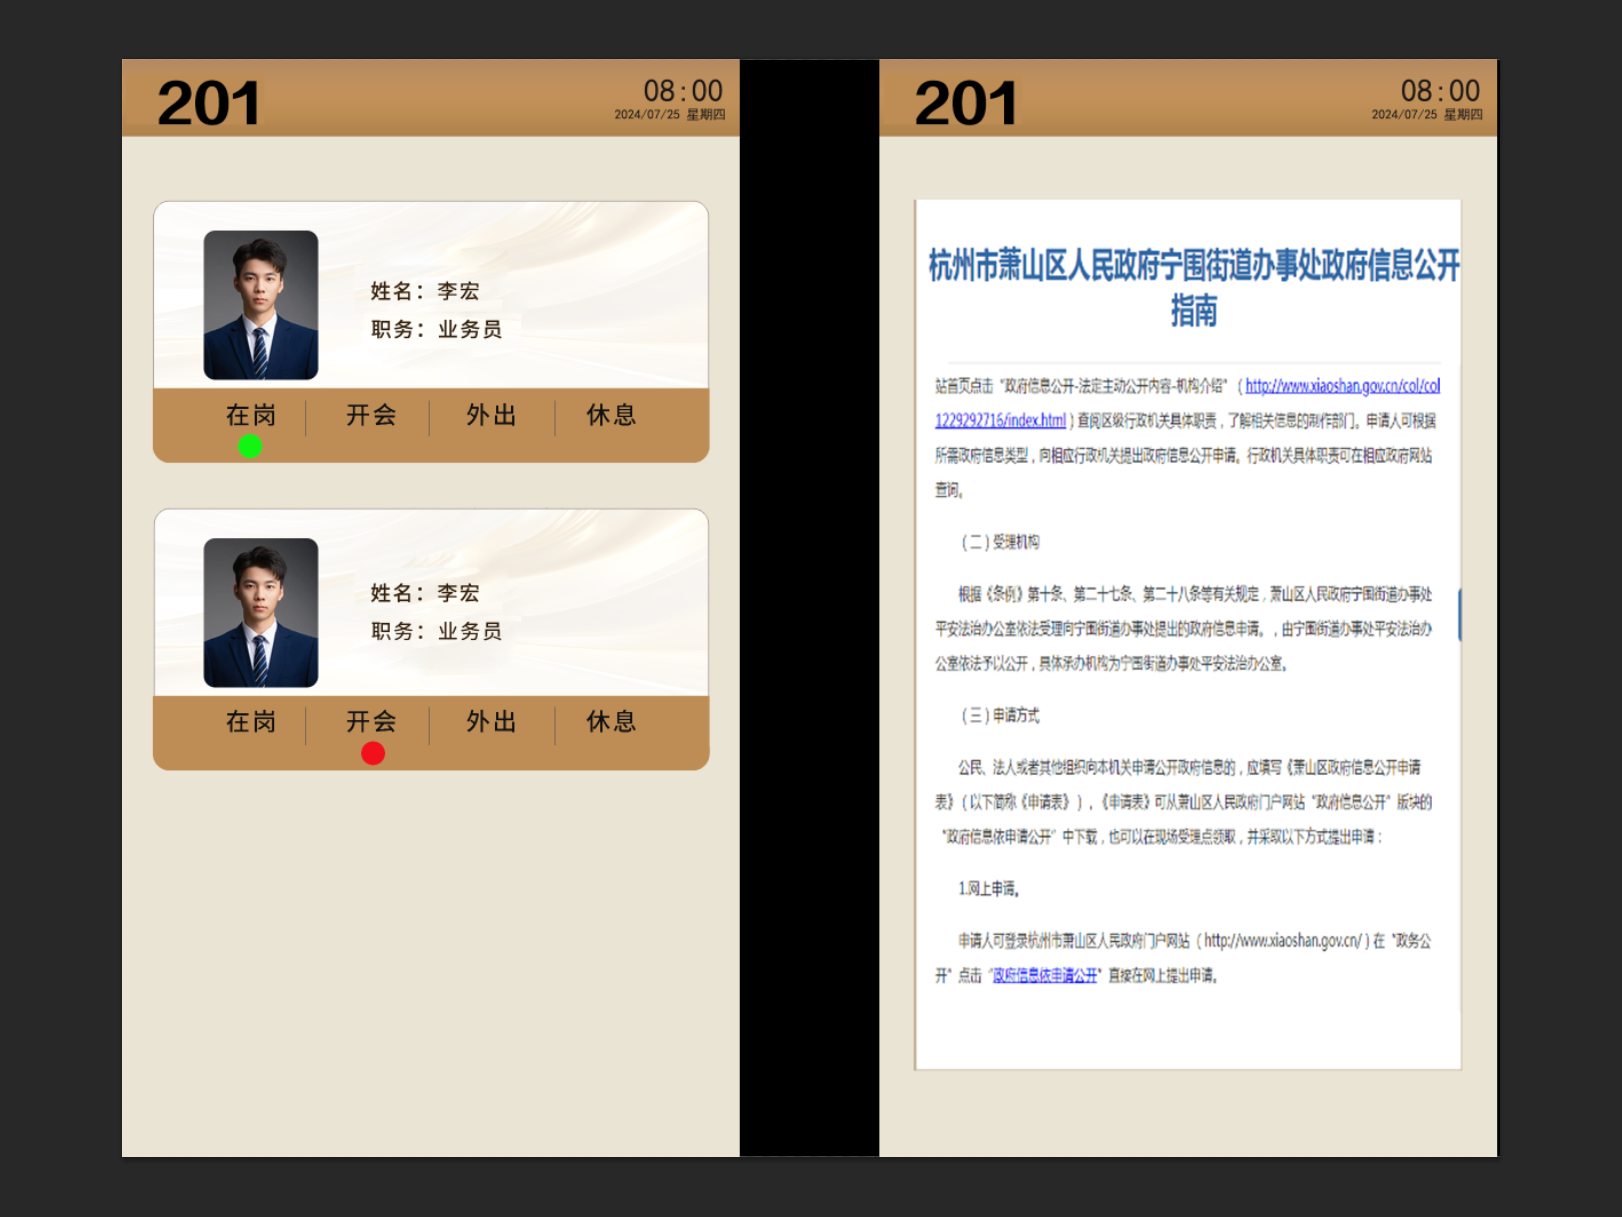Select 外出 status on the first staff card
The height and width of the screenshot is (1217, 1622).
[491, 415]
